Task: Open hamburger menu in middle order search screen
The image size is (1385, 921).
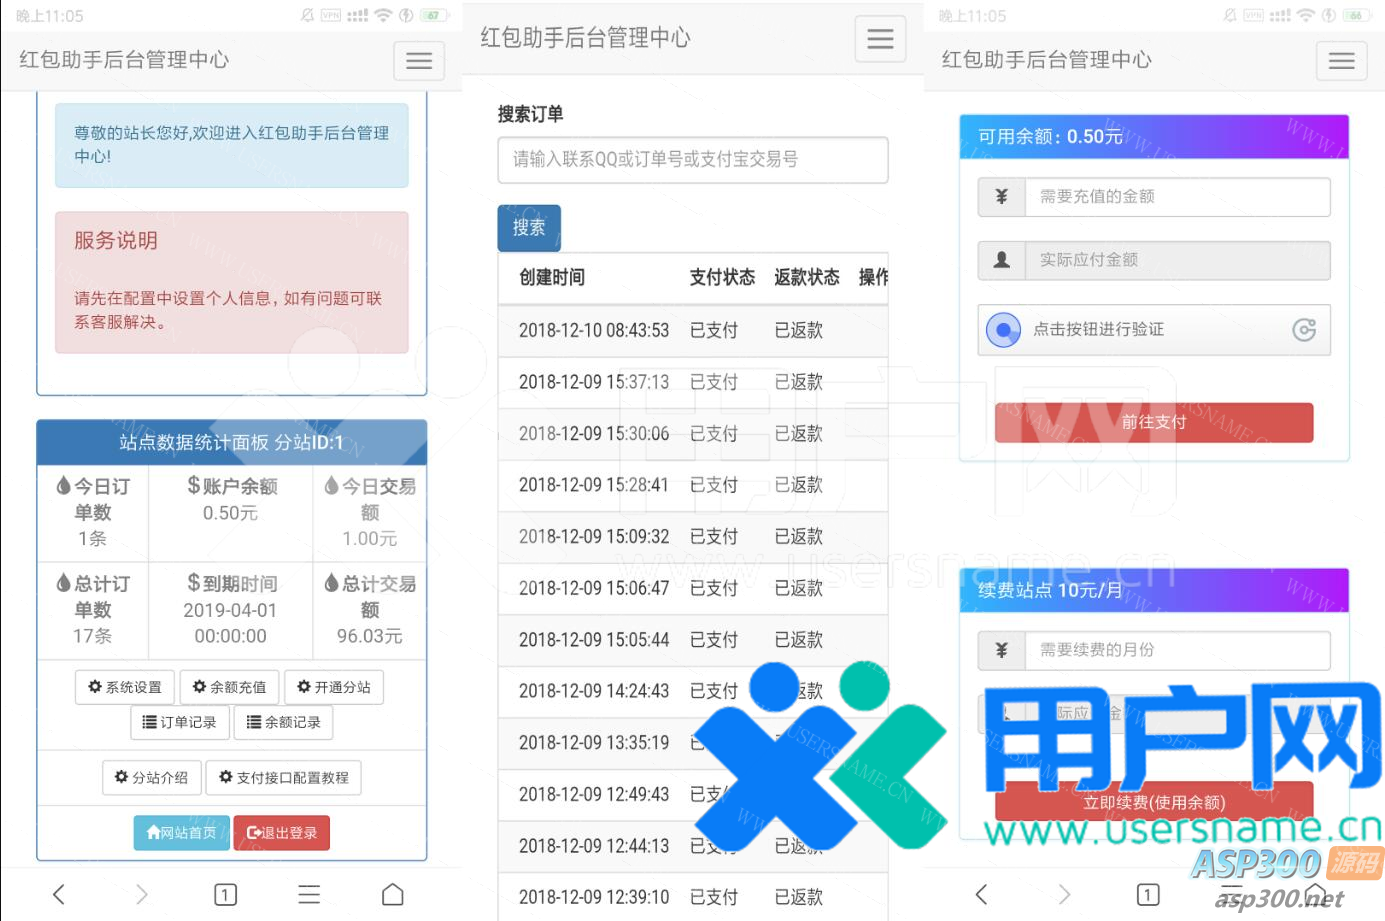Action: [x=880, y=39]
